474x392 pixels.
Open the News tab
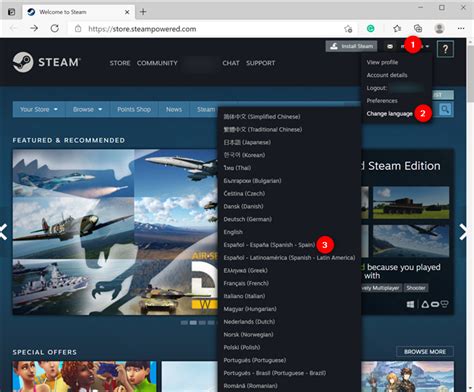point(174,109)
